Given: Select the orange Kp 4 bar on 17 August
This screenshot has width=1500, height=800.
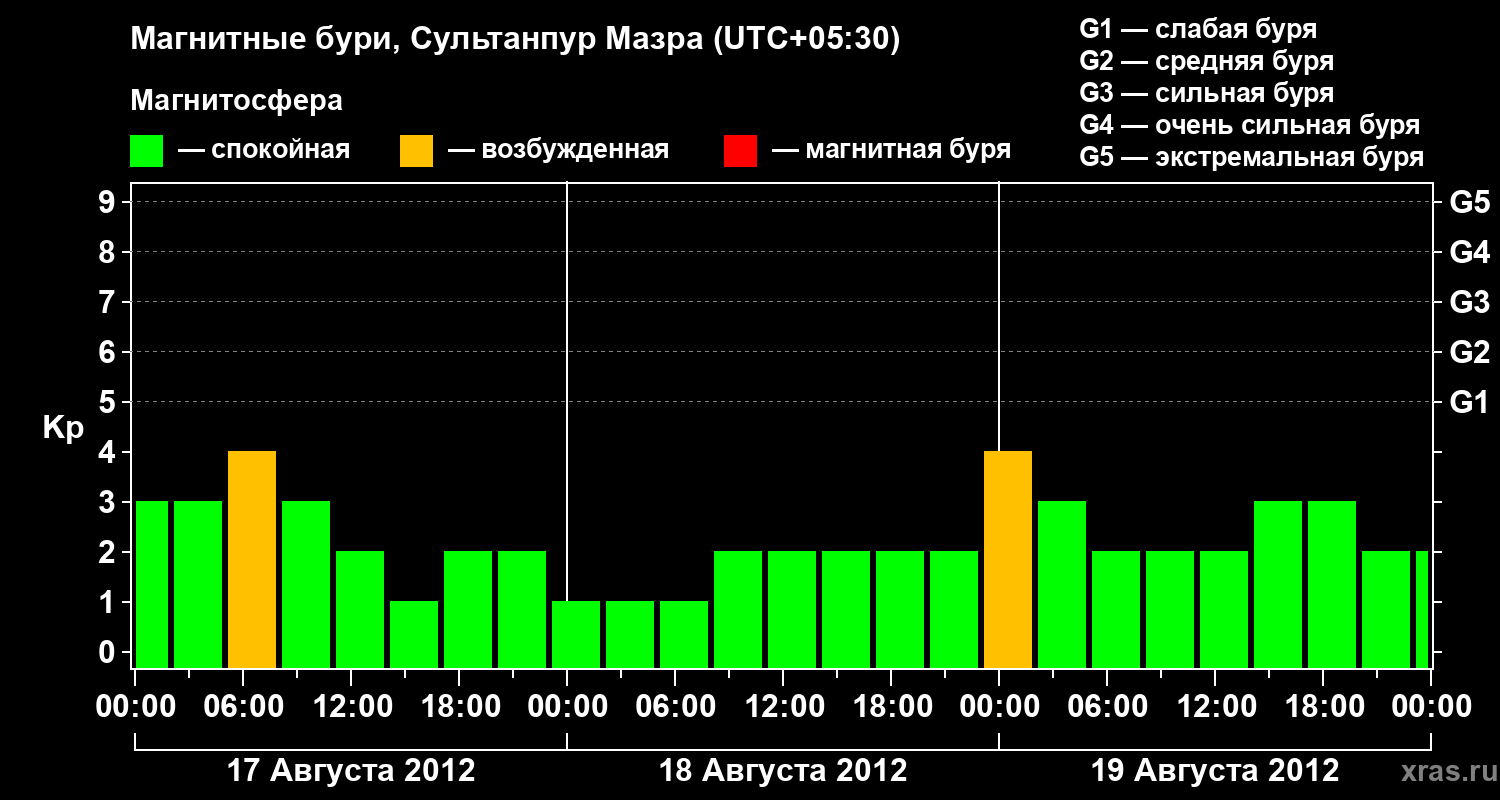Looking at the screenshot, I should tap(252, 560).
